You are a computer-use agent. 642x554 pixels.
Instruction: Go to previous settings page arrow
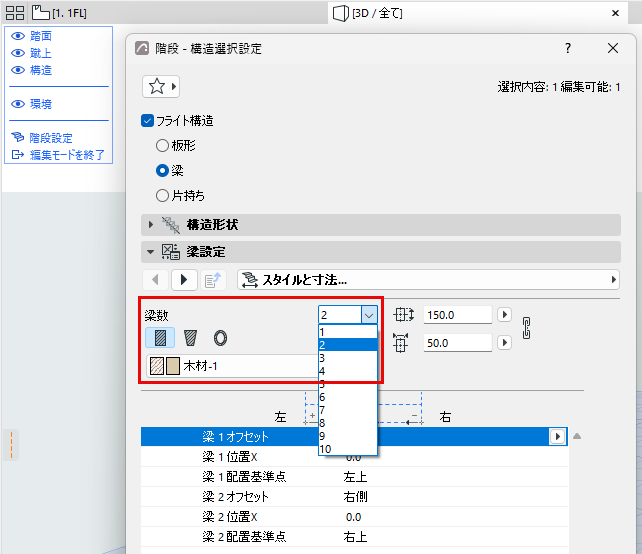coord(155,280)
